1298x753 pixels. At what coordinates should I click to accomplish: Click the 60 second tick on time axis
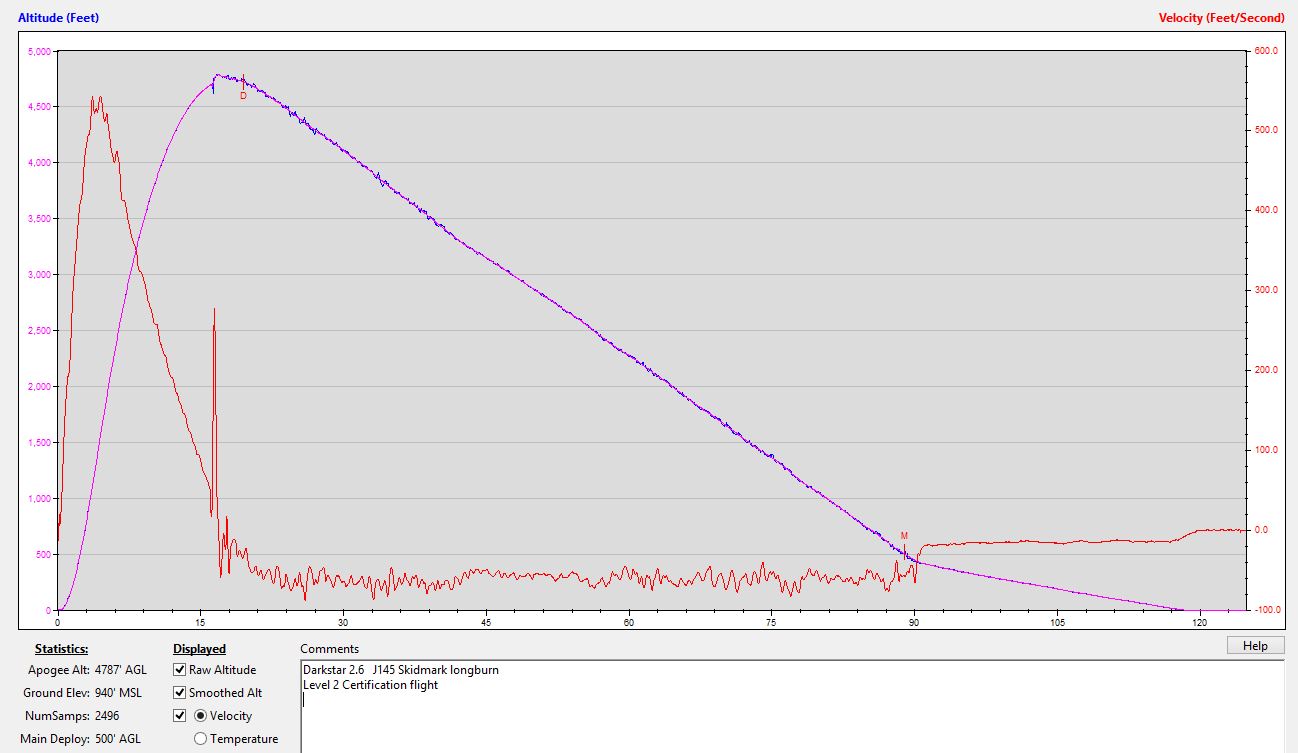[629, 621]
